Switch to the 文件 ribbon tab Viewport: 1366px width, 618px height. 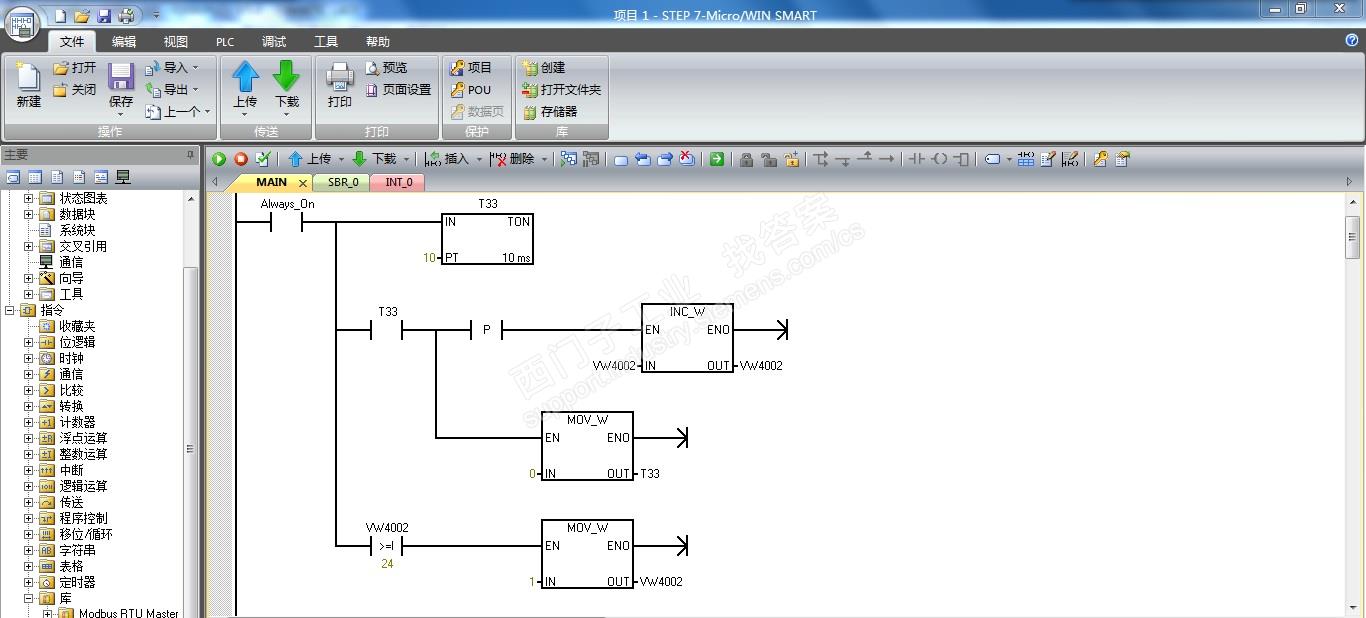[x=72, y=42]
